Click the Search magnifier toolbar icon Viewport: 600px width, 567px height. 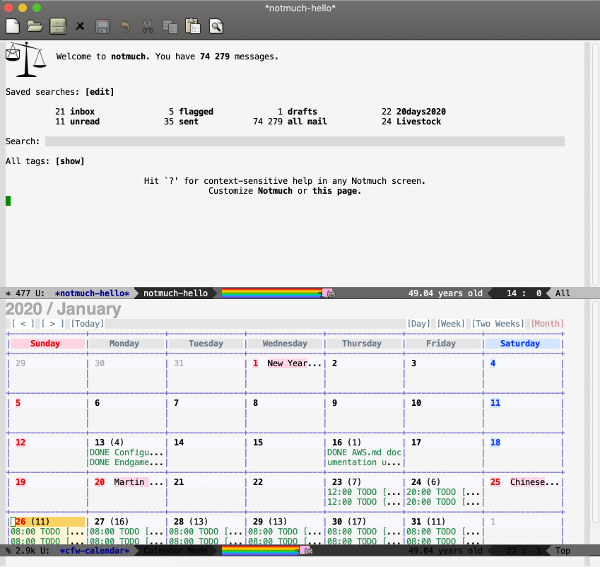pos(215,25)
